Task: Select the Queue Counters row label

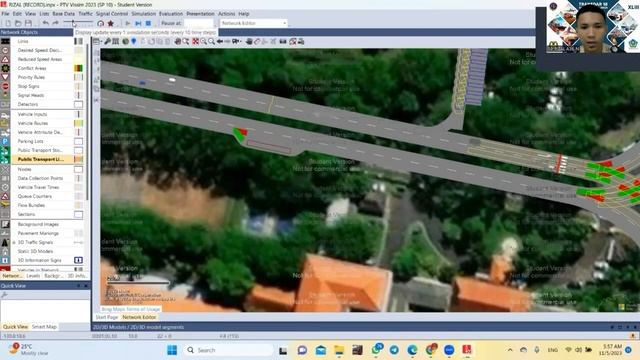Action: click(35, 196)
